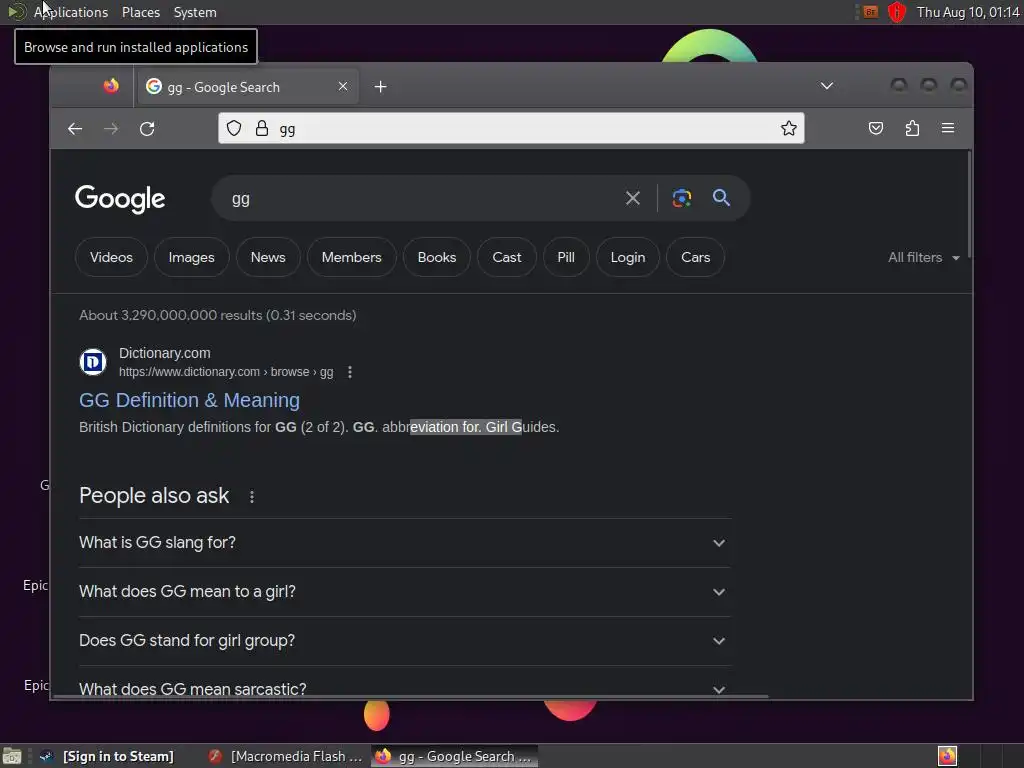1024x768 pixels.
Task: Click the results count text
Action: pyautogui.click(x=217, y=315)
